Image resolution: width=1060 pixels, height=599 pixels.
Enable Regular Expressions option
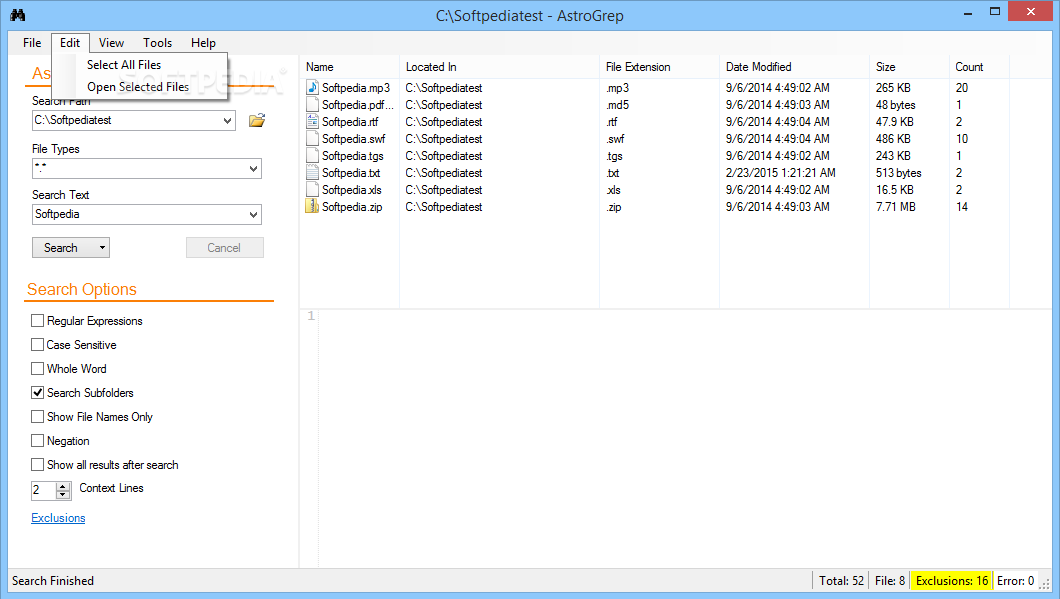[38, 320]
